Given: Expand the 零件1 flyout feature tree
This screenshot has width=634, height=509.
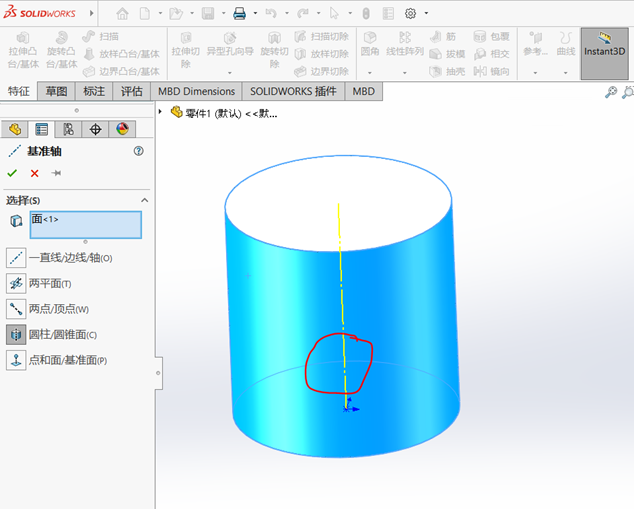Looking at the screenshot, I should point(160,112).
